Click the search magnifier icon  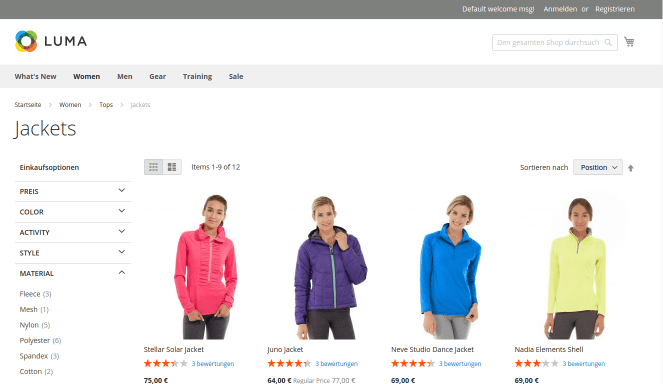[608, 42]
